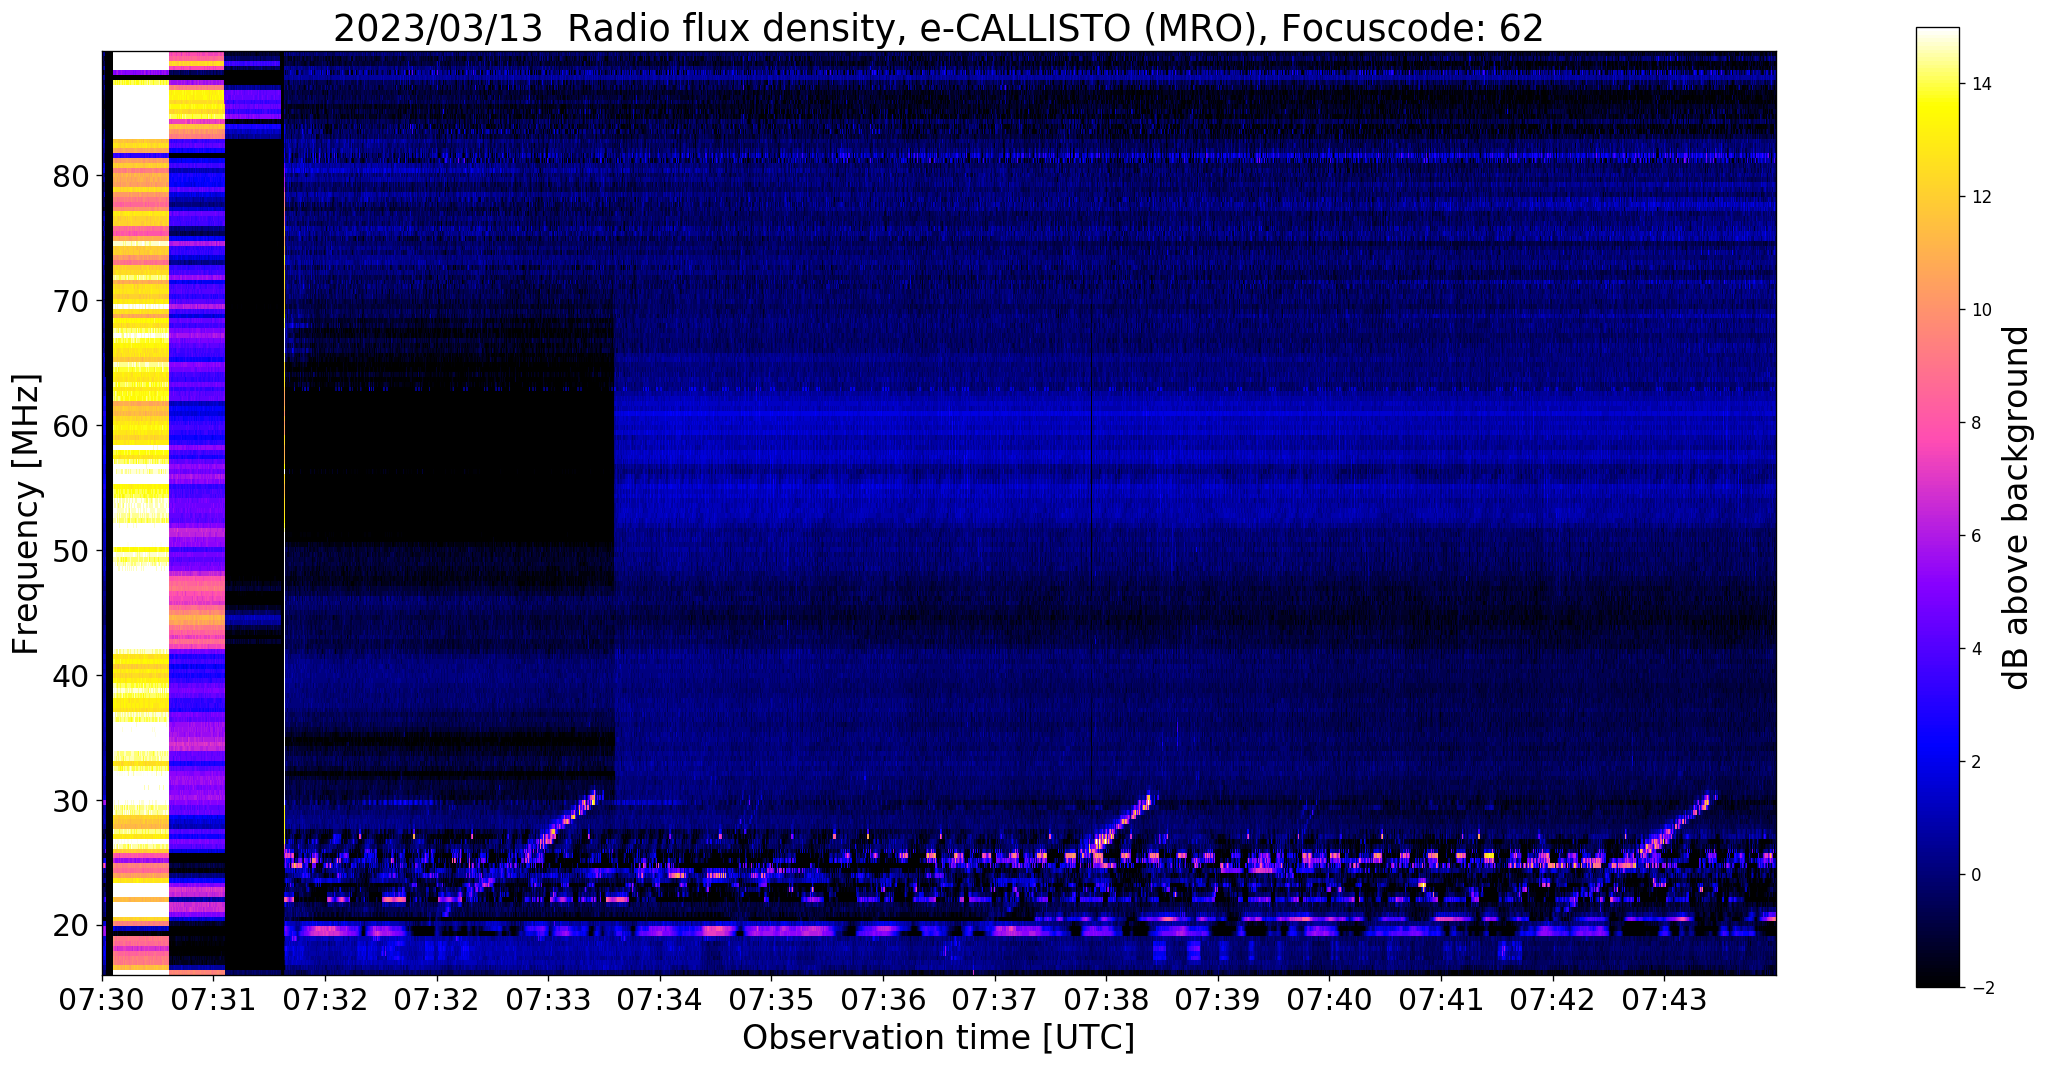The height and width of the screenshot is (1067, 2047).
Task: Click the 70 MHz frequency tick label
Action: pos(71,301)
